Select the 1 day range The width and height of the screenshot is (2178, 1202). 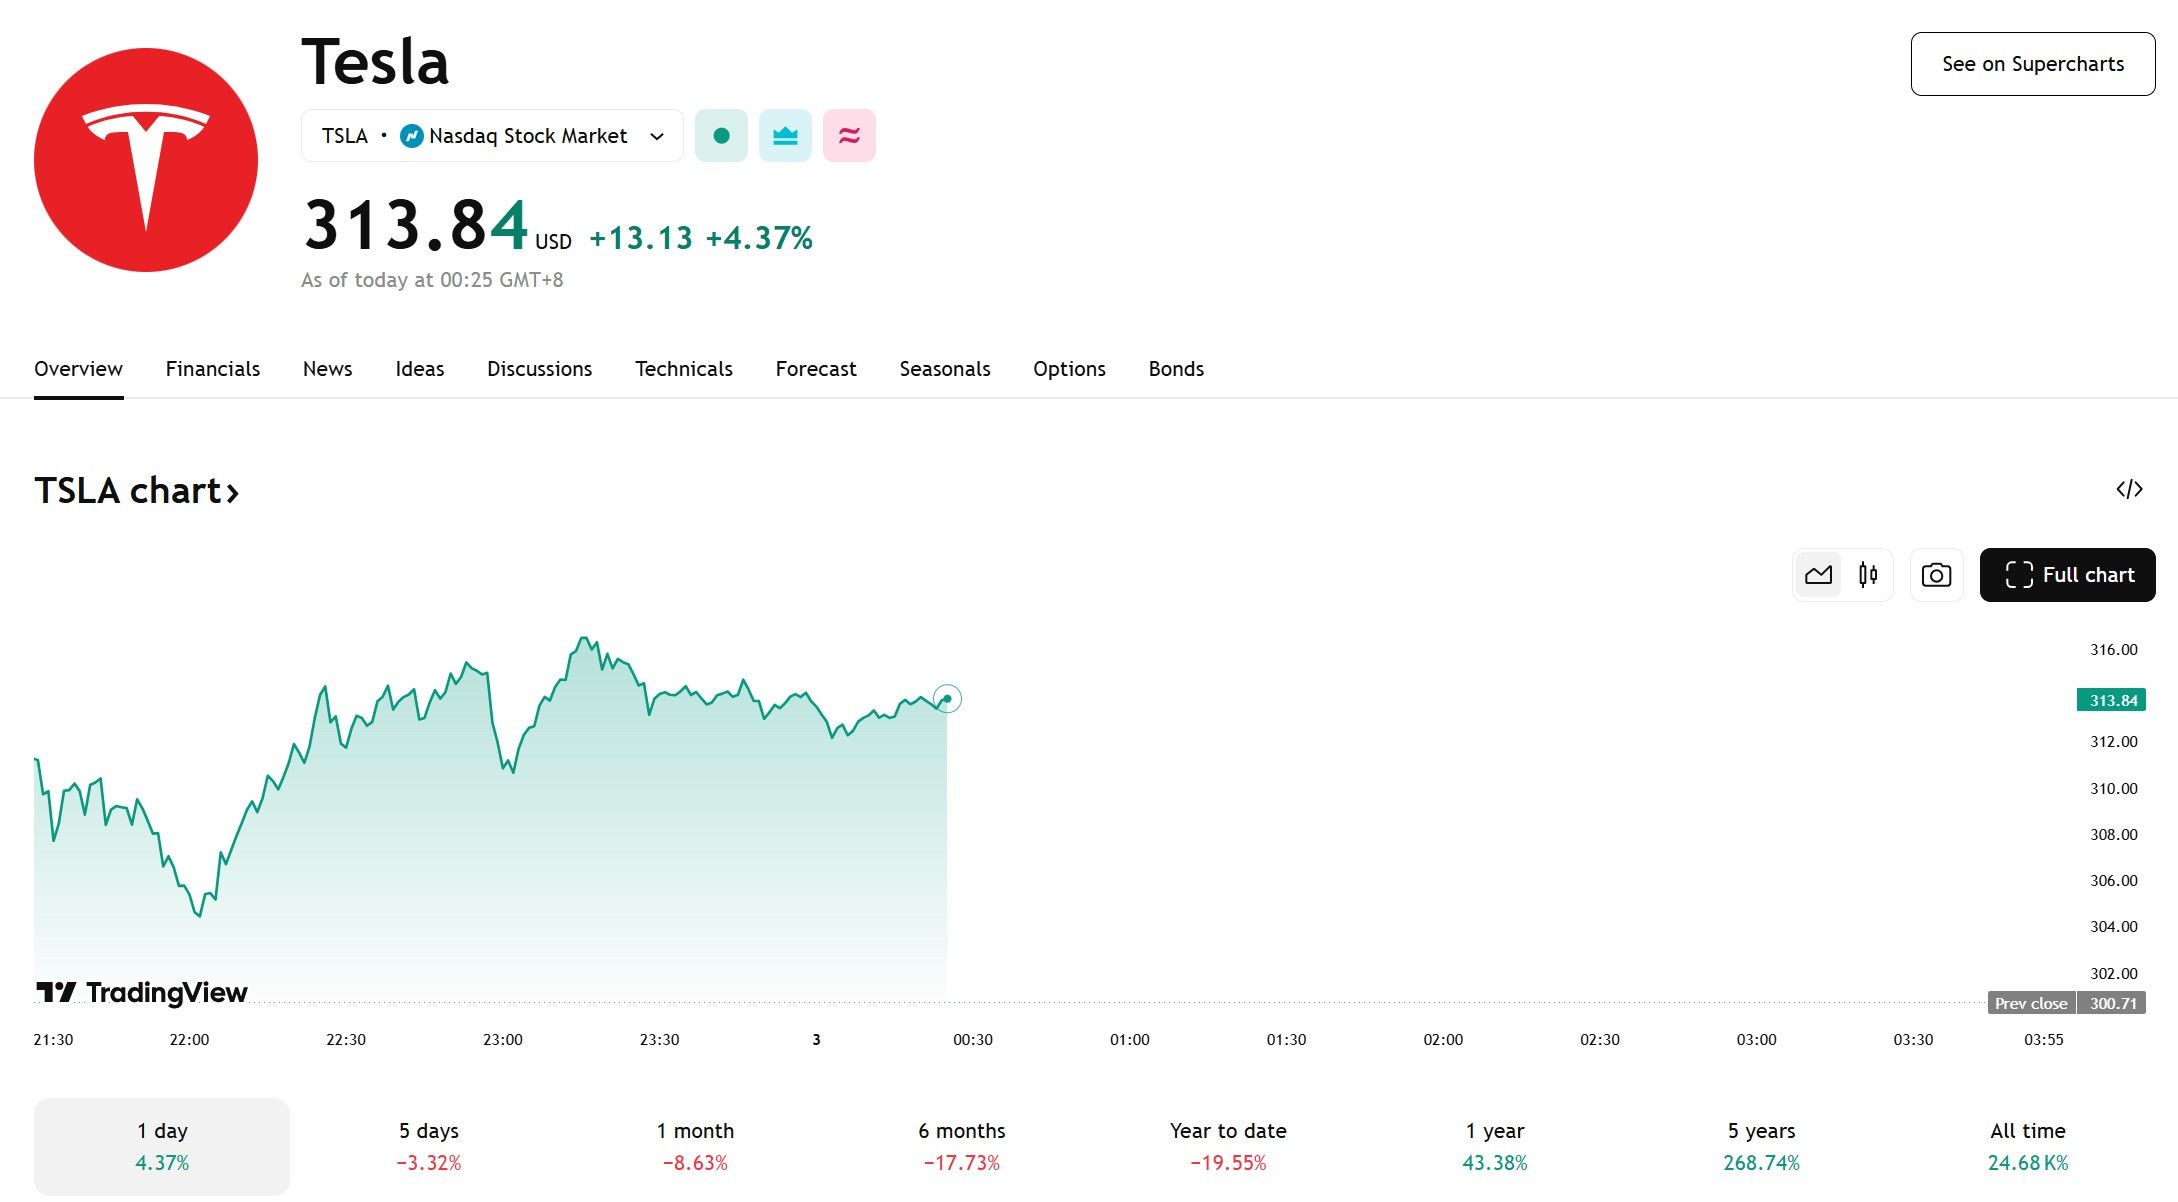(162, 1146)
